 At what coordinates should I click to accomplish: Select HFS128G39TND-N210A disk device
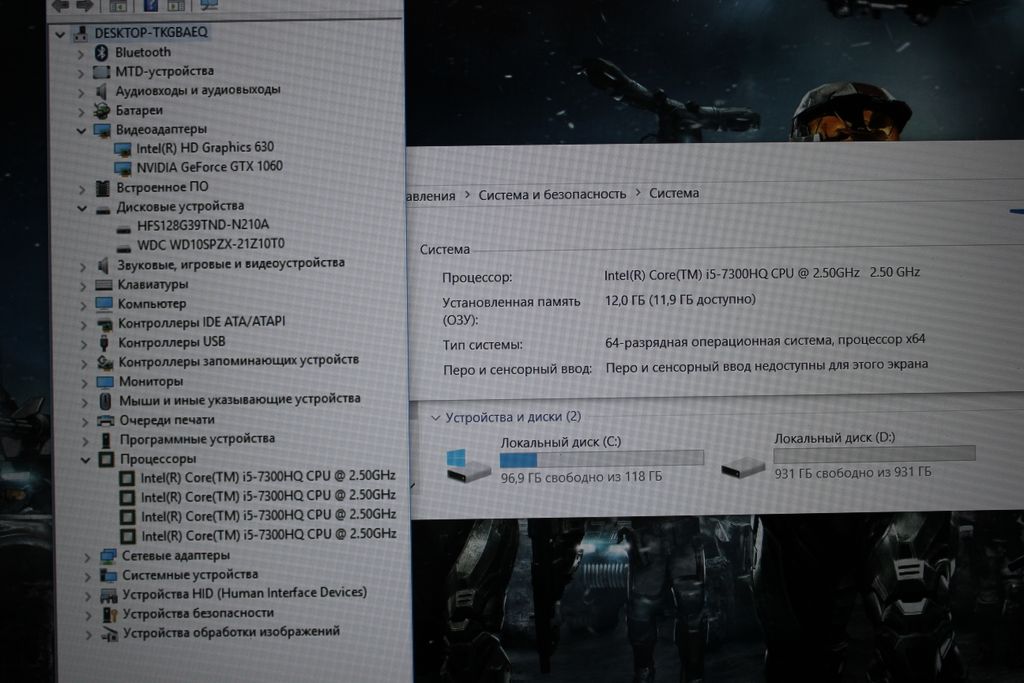tap(203, 225)
